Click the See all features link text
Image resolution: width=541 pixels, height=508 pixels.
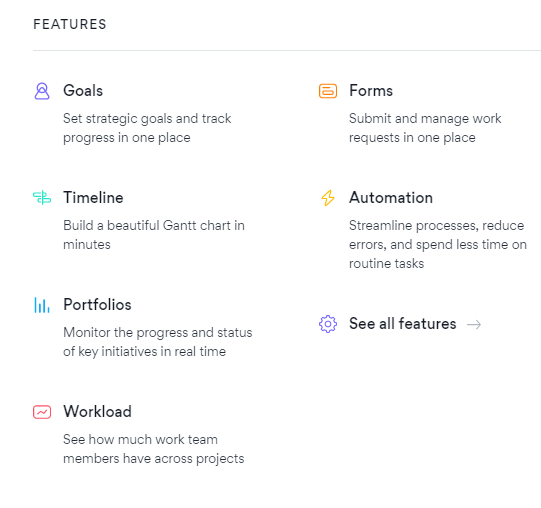click(x=403, y=324)
